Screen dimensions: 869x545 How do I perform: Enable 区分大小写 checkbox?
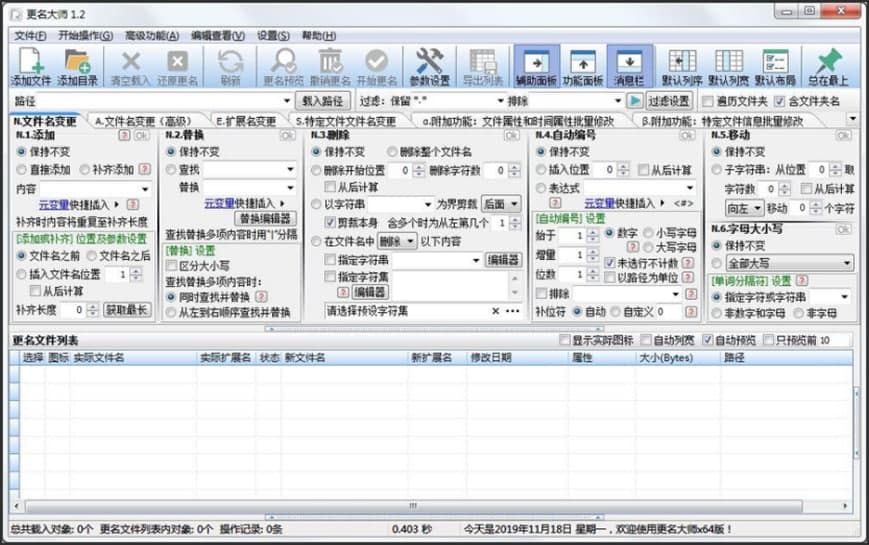[x=172, y=266]
